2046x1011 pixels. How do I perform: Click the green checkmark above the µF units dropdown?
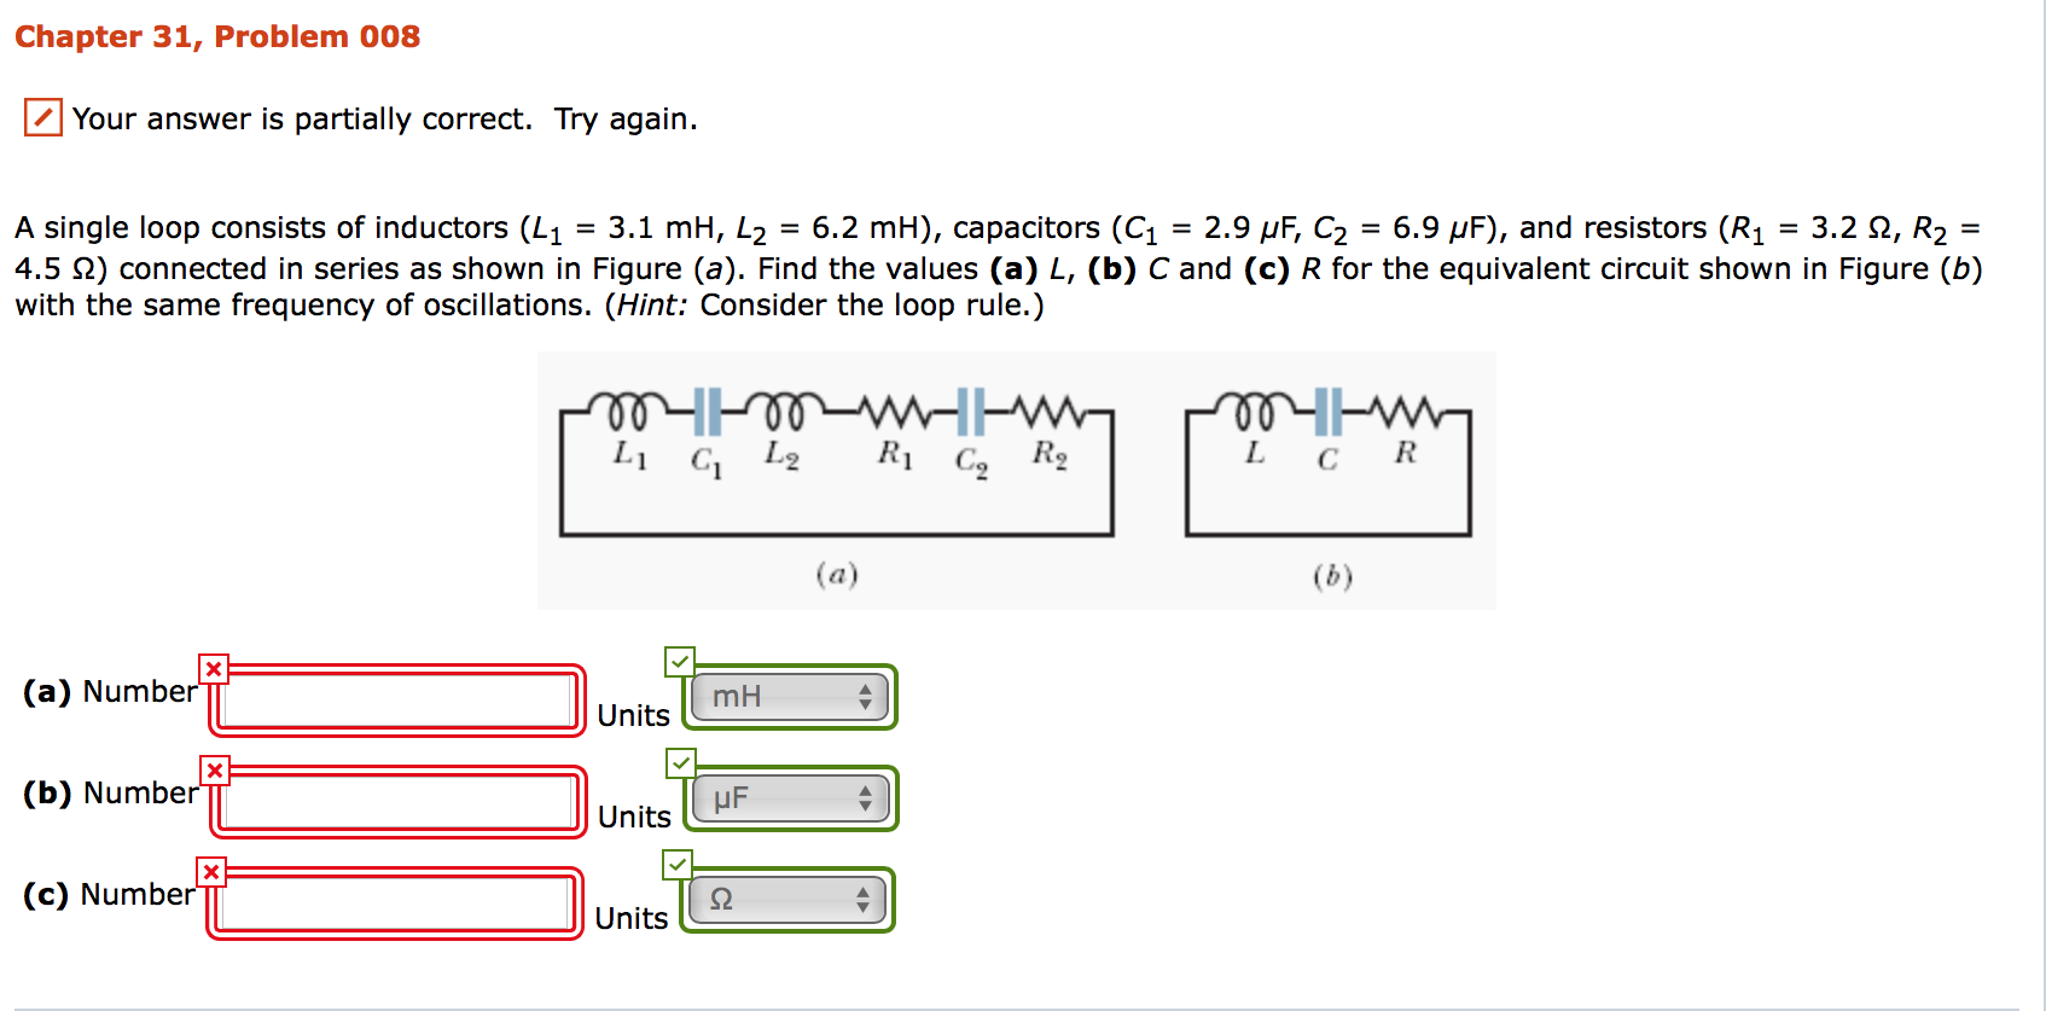679,765
